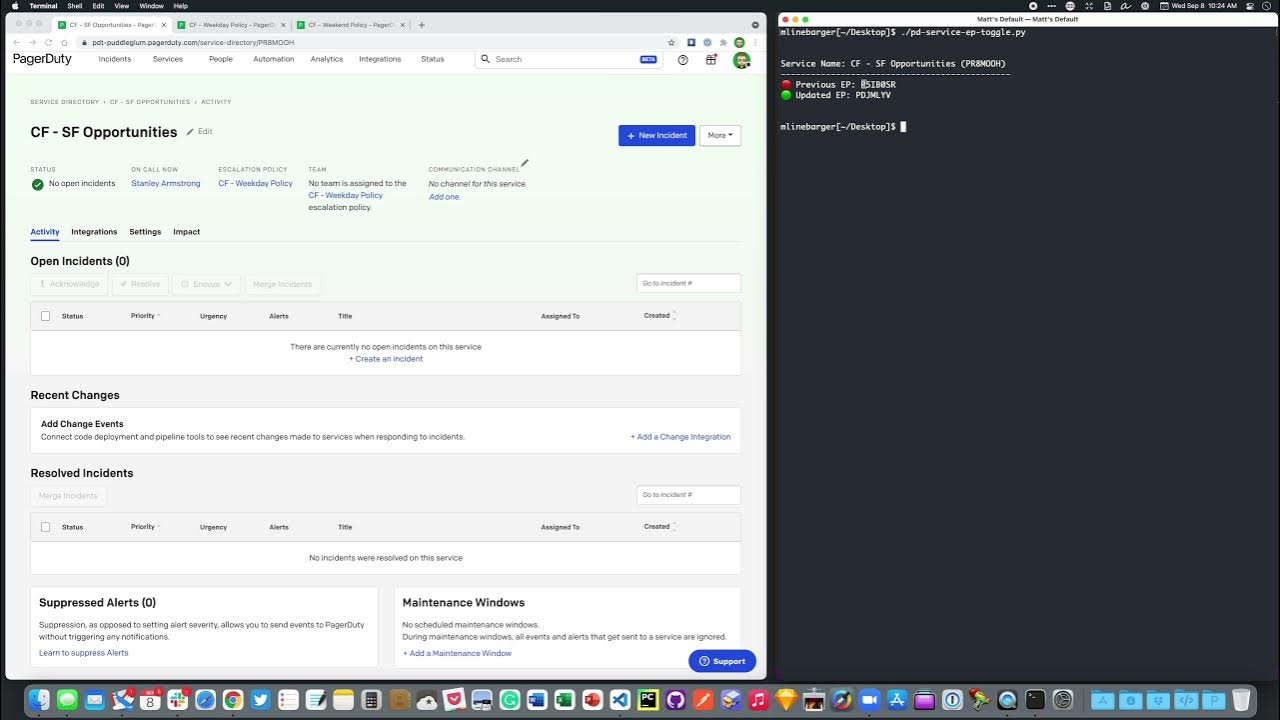The width and height of the screenshot is (1280, 720).
Task: Open the Services nav menu
Action: 168,59
